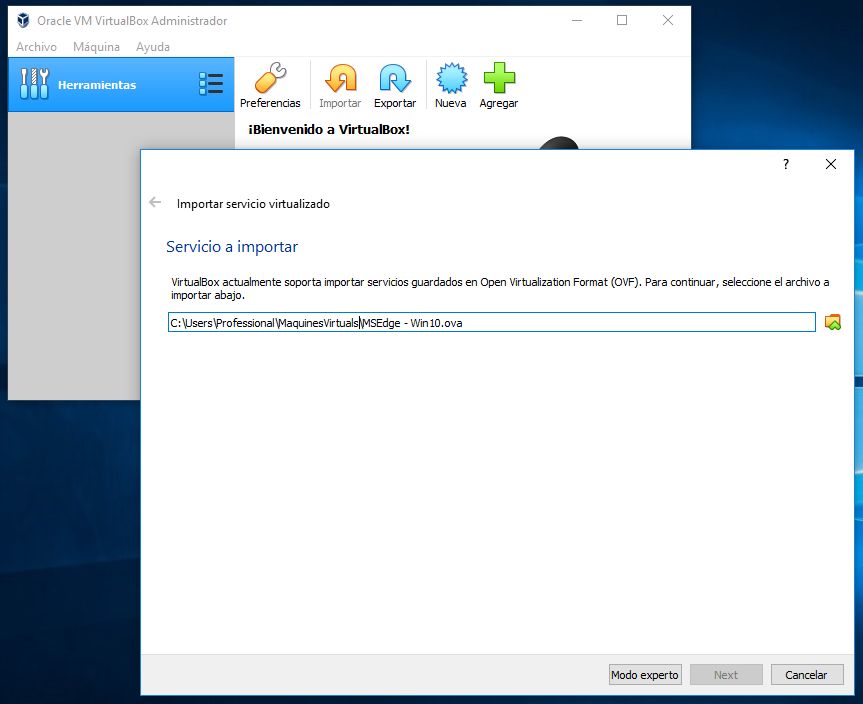This screenshot has width=863, height=704.
Task: Close the import dialog window
Action: [x=831, y=164]
